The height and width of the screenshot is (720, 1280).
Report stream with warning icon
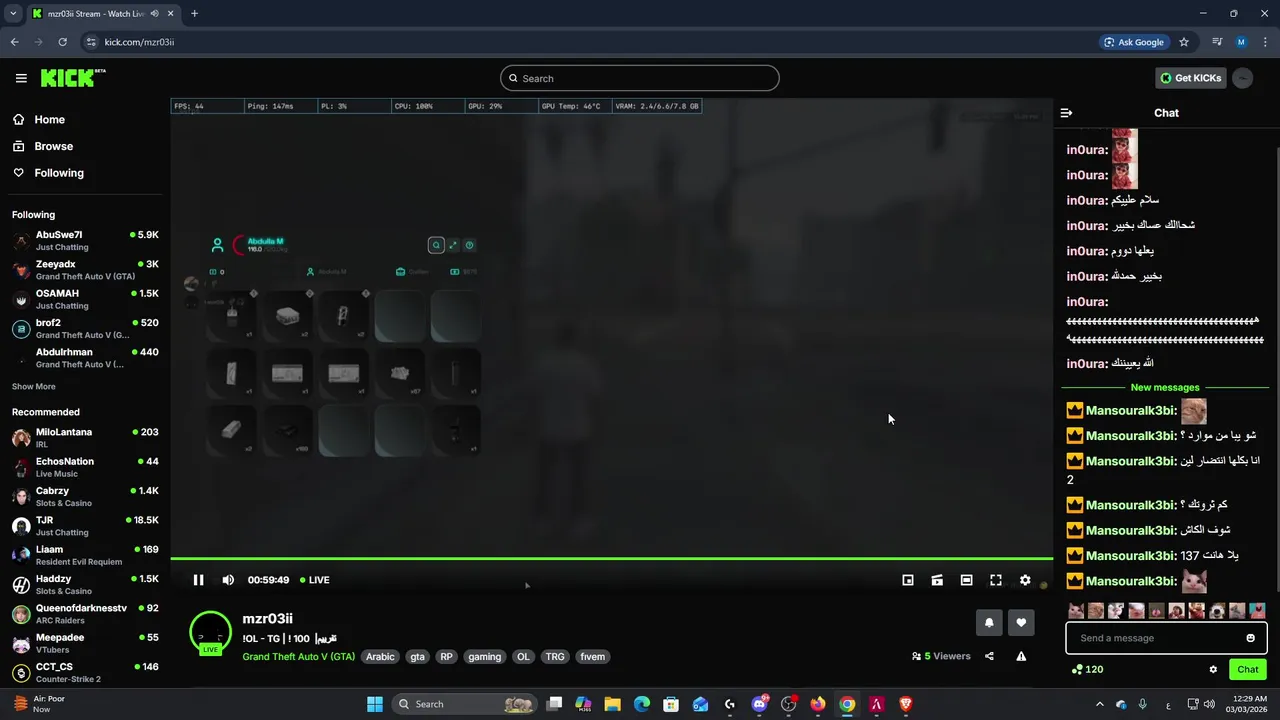click(x=1021, y=656)
